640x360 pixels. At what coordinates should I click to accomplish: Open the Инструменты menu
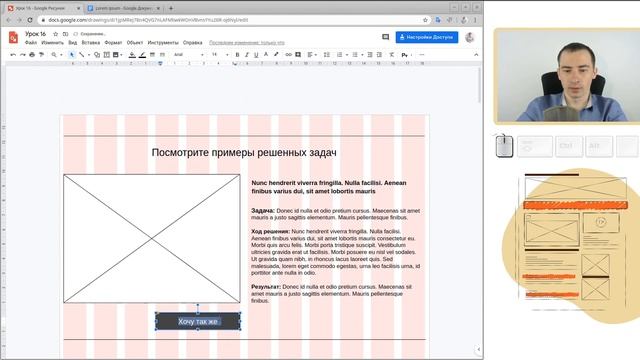tap(163, 42)
